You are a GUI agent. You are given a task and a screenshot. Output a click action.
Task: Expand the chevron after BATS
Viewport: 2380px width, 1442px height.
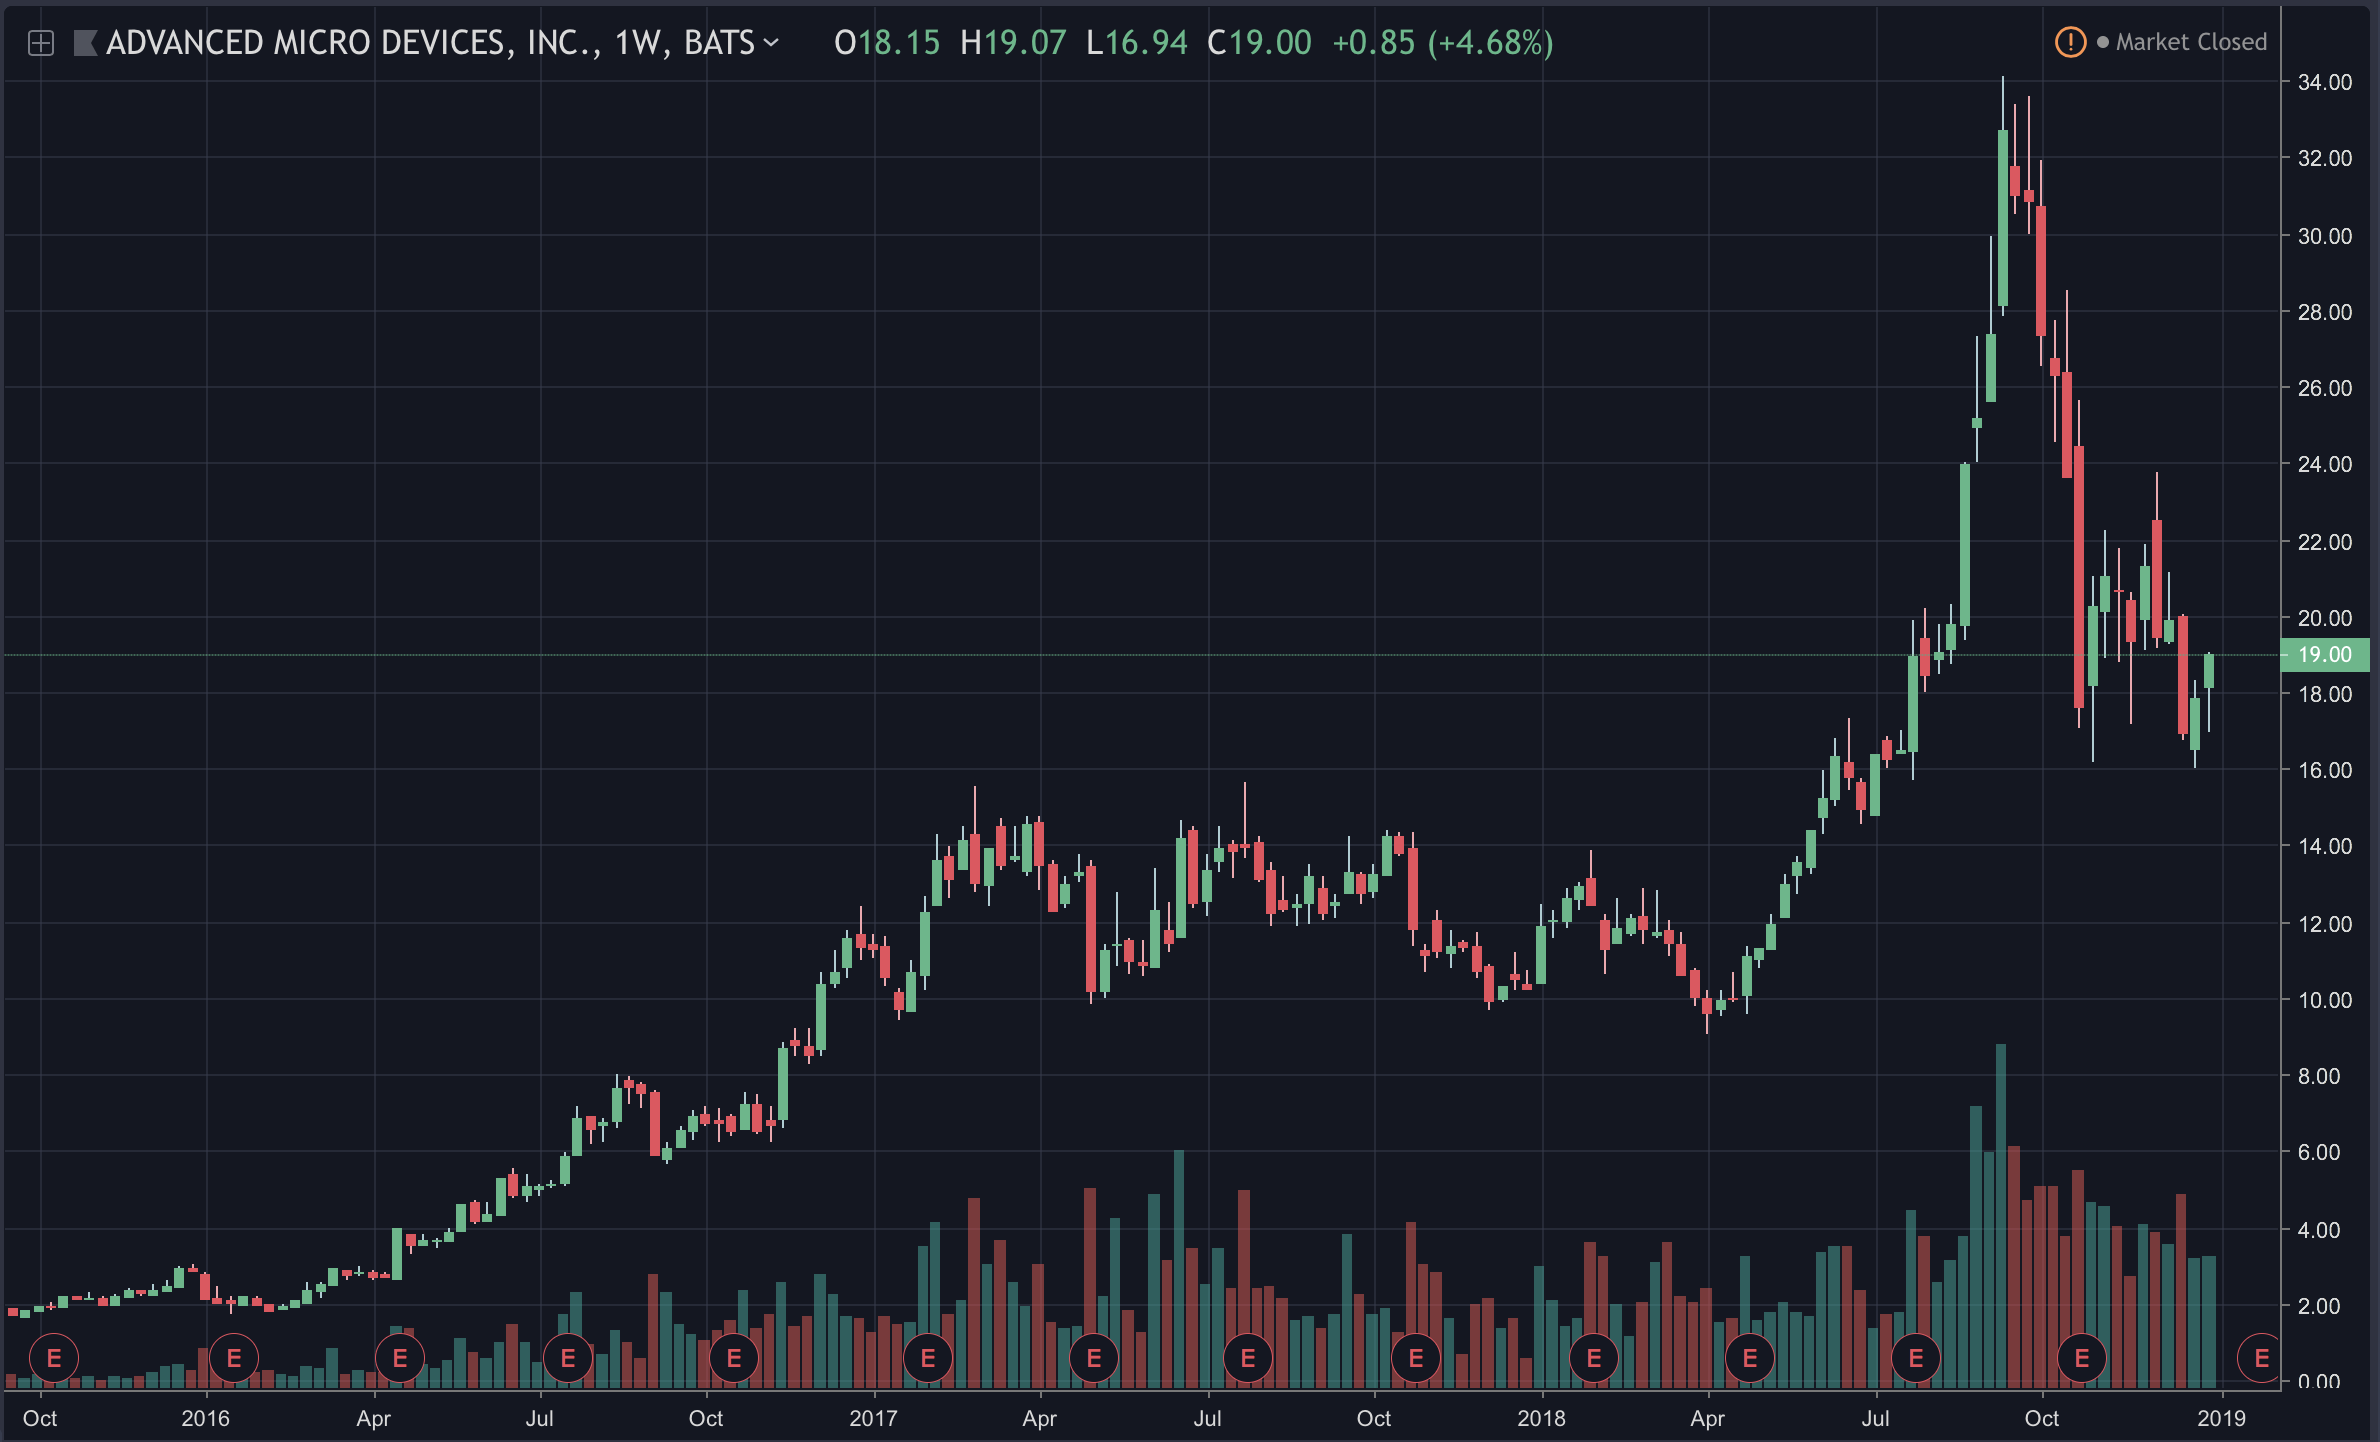[770, 42]
